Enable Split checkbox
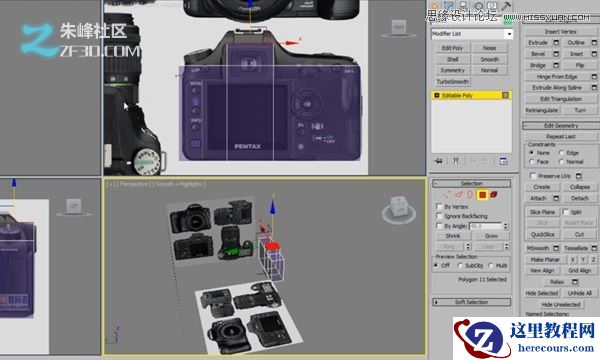The height and width of the screenshot is (360, 600). click(566, 212)
